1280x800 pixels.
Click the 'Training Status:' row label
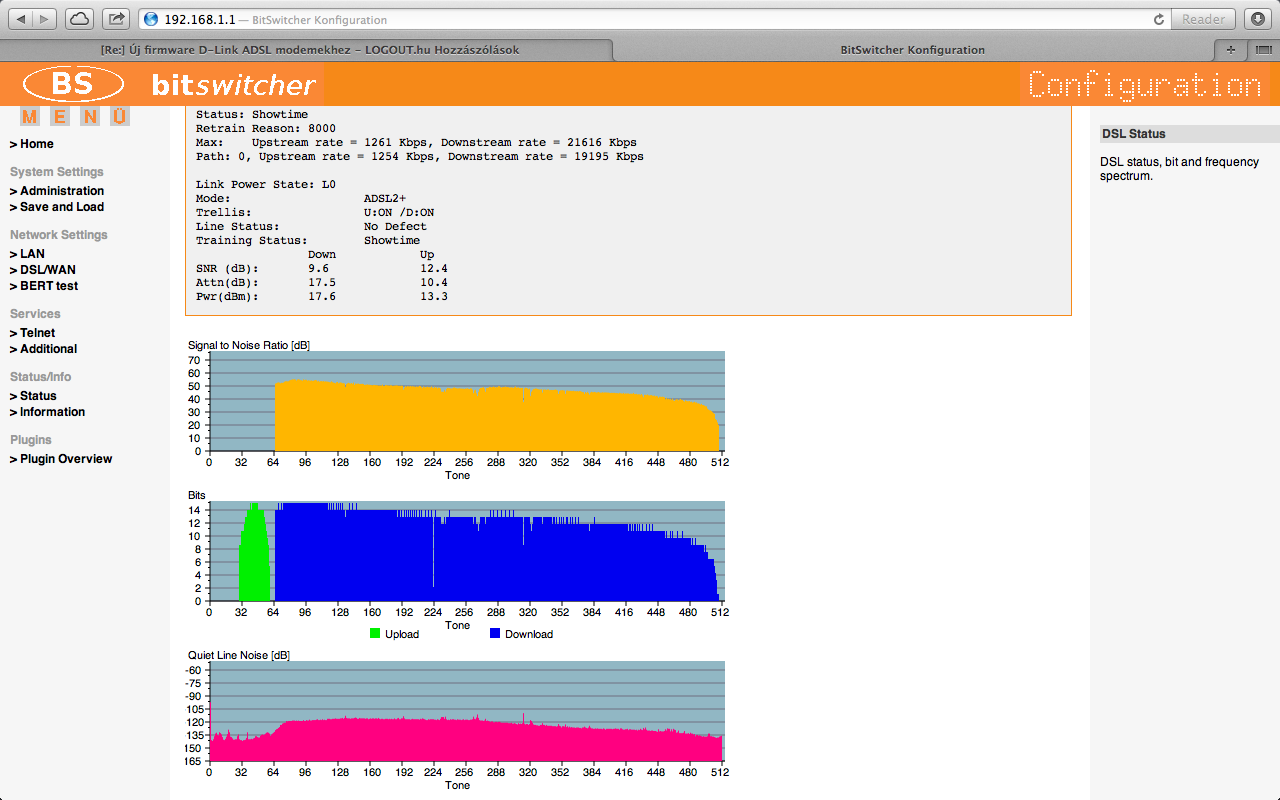pyautogui.click(x=252, y=241)
